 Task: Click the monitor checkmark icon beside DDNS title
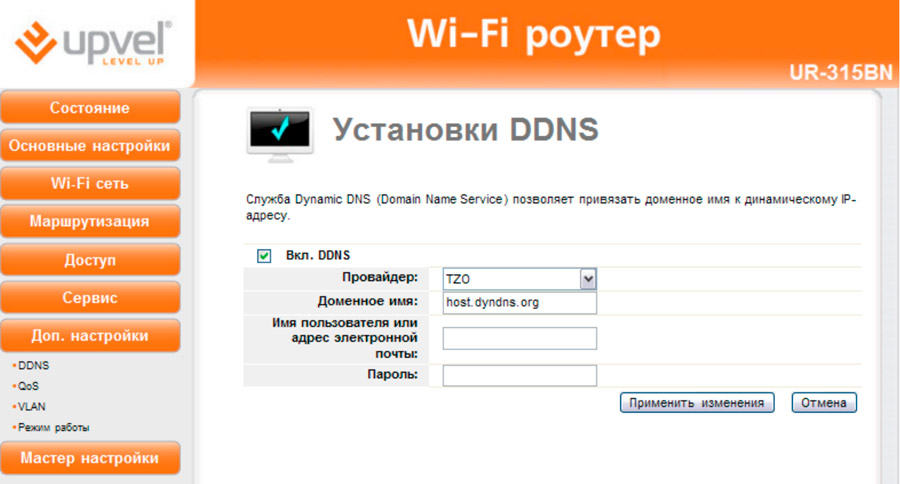click(280, 134)
